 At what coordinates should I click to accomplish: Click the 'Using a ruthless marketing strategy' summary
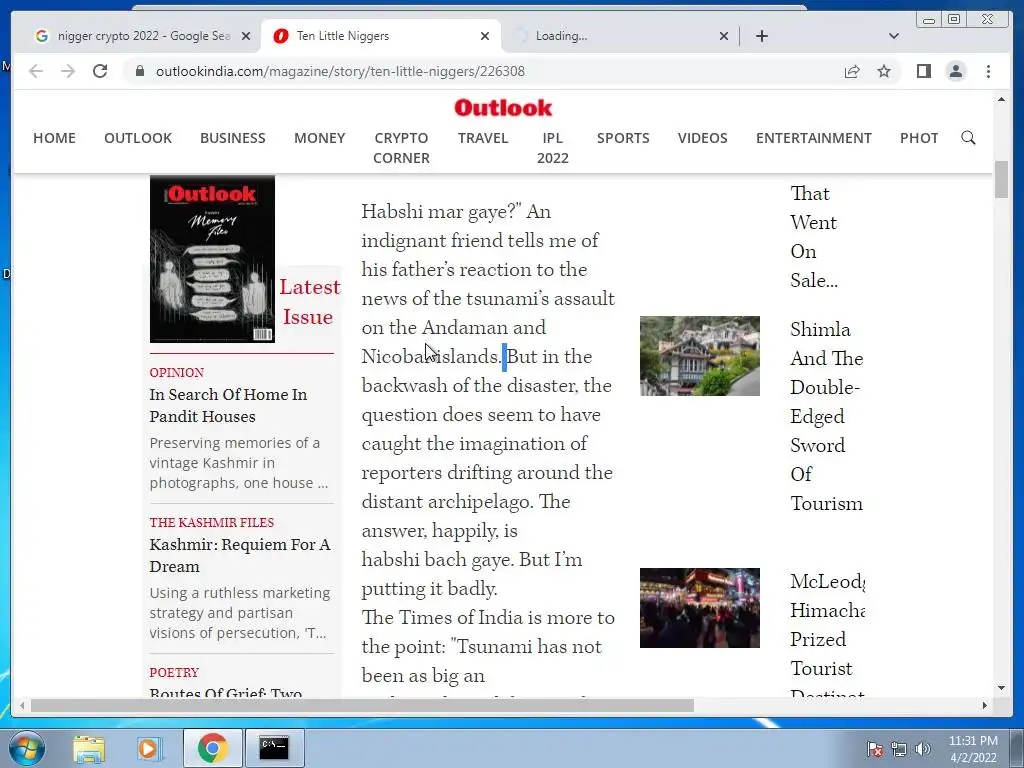(240, 613)
